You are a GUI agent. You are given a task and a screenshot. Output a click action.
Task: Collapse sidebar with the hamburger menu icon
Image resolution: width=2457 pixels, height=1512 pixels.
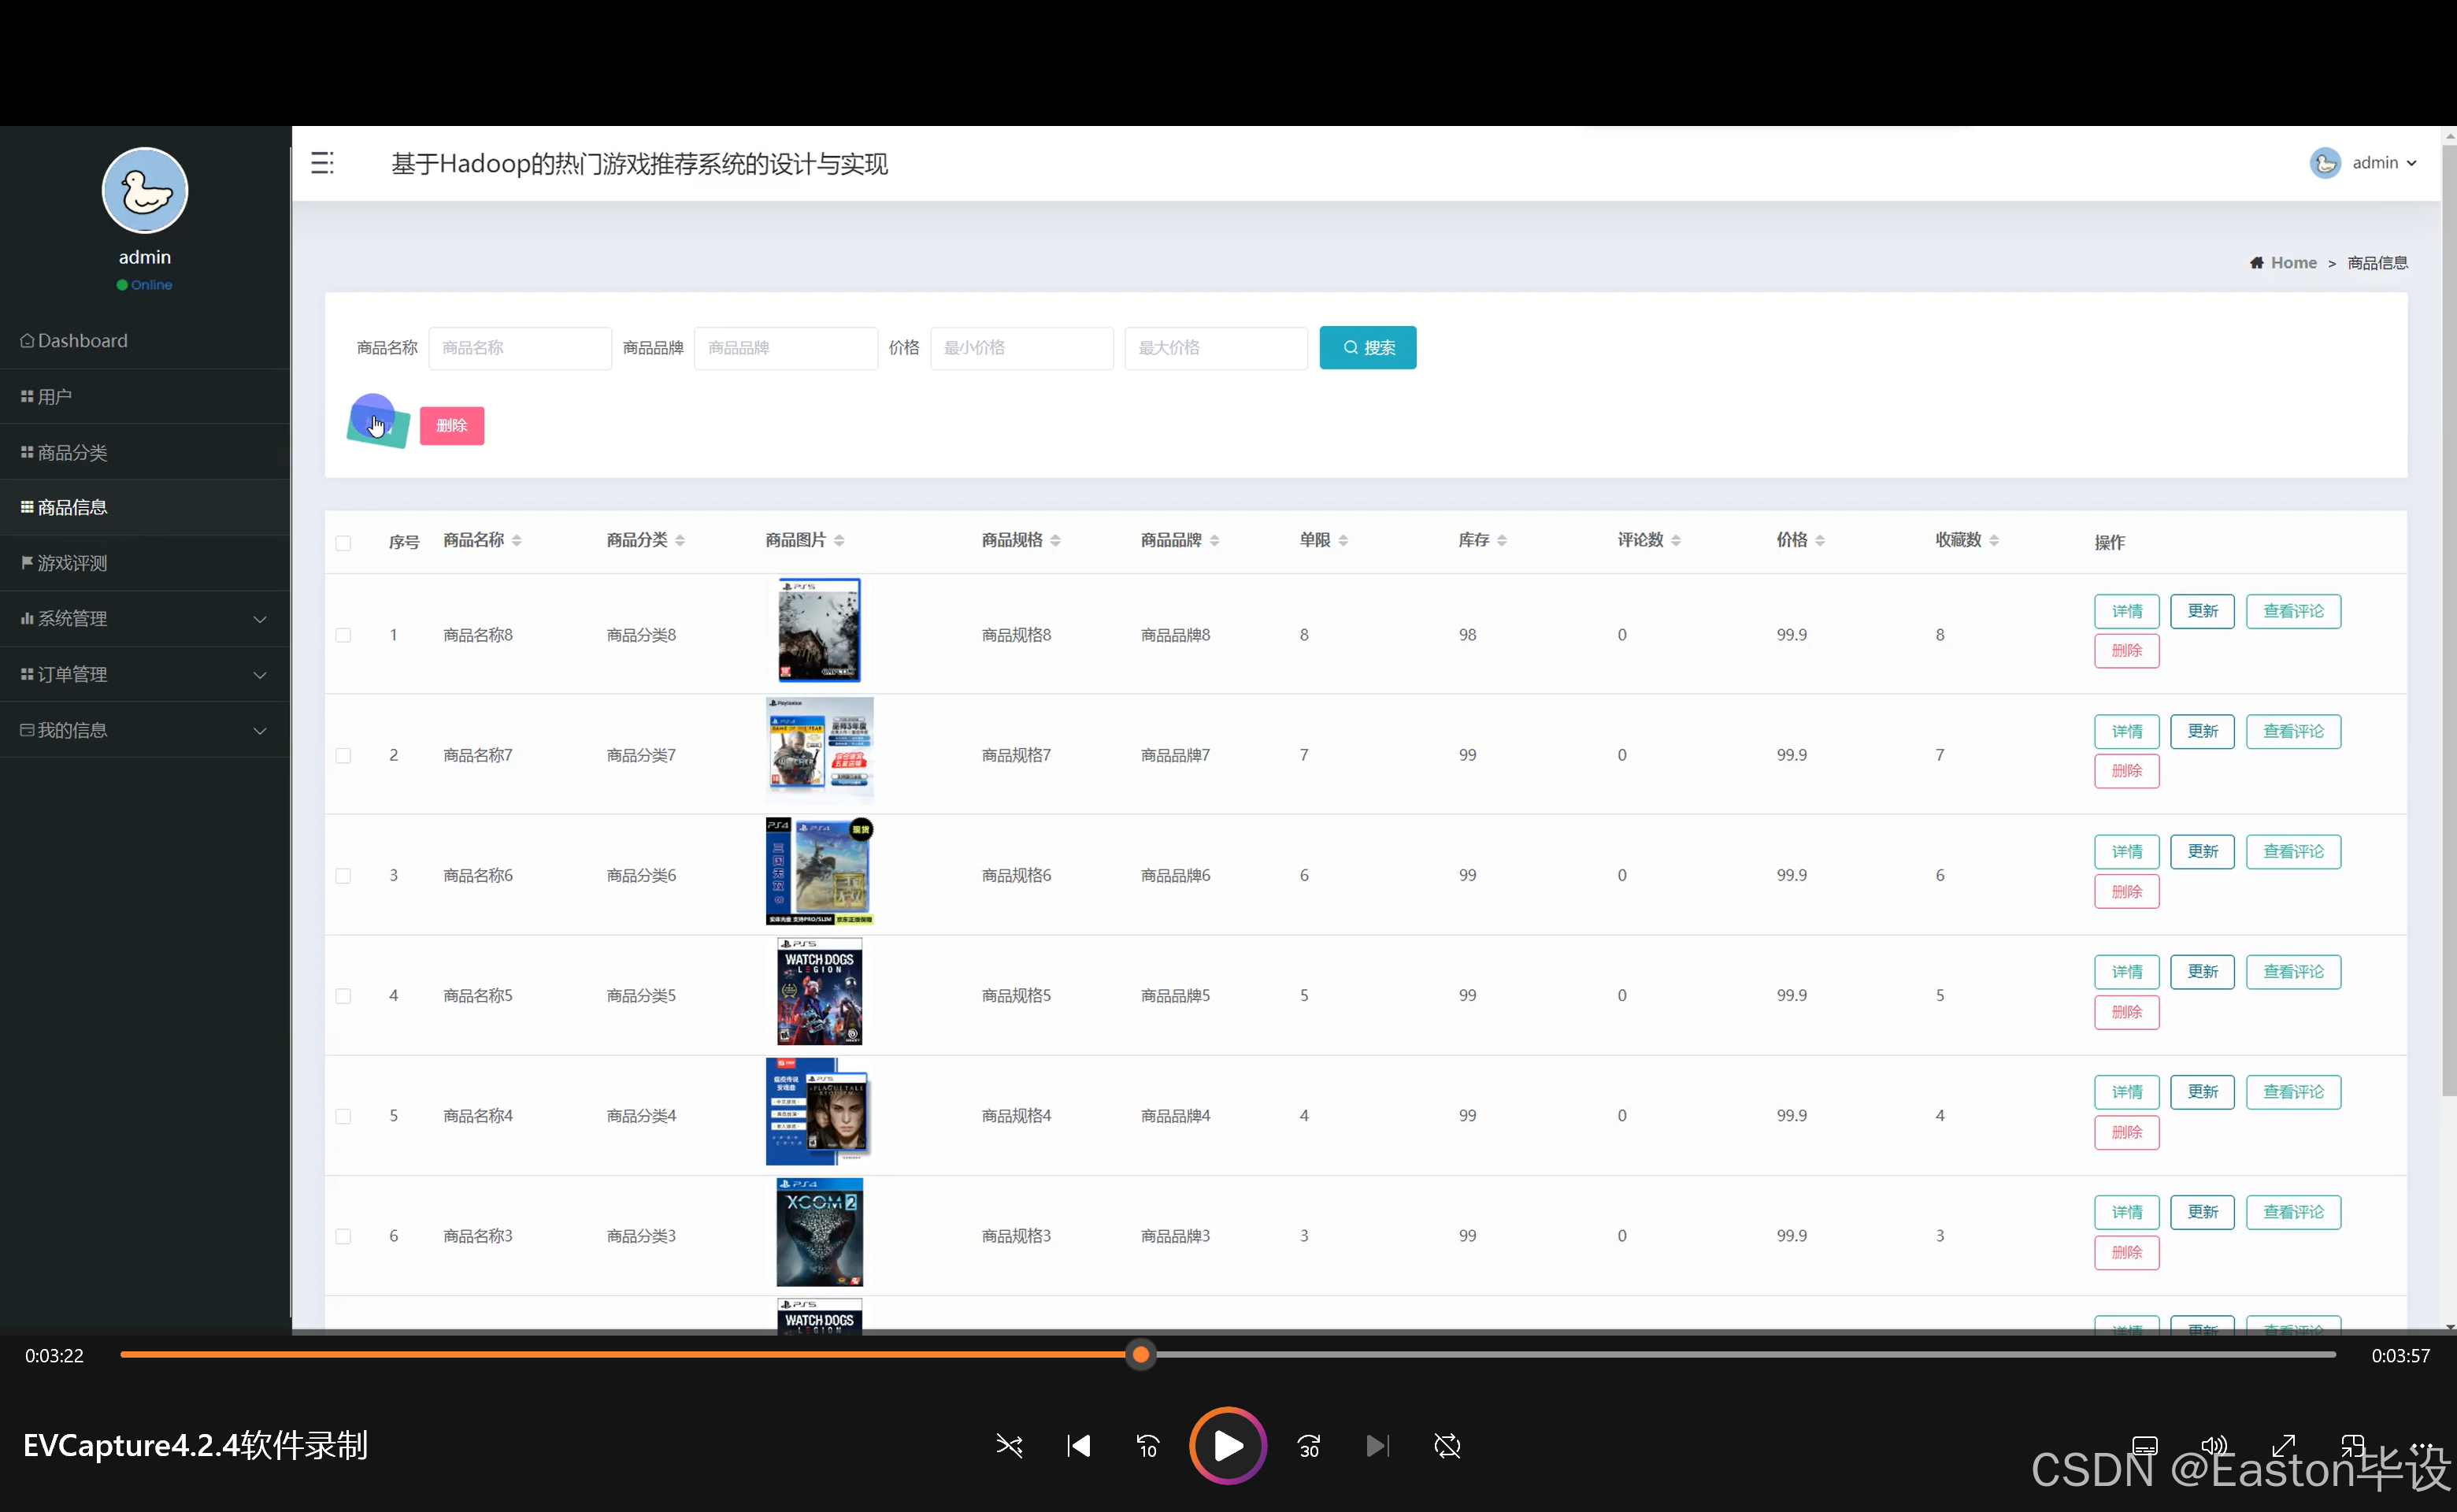coord(322,163)
